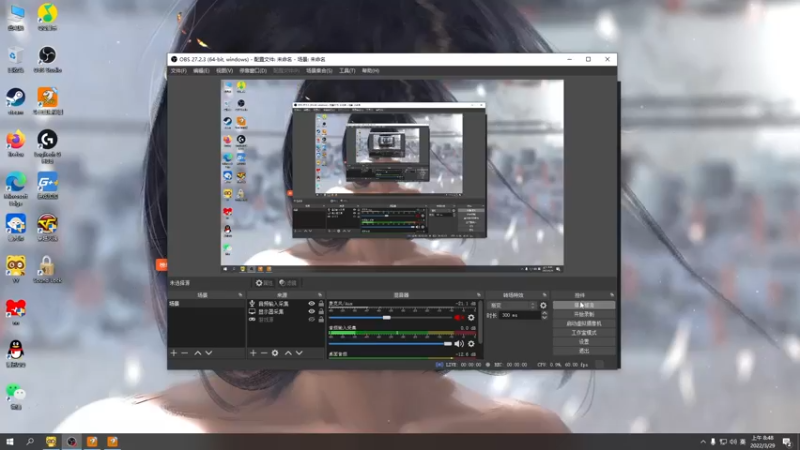Pop out the Scene Transitions dock via its header icon
This screenshot has width=800, height=450.
tap(544, 295)
